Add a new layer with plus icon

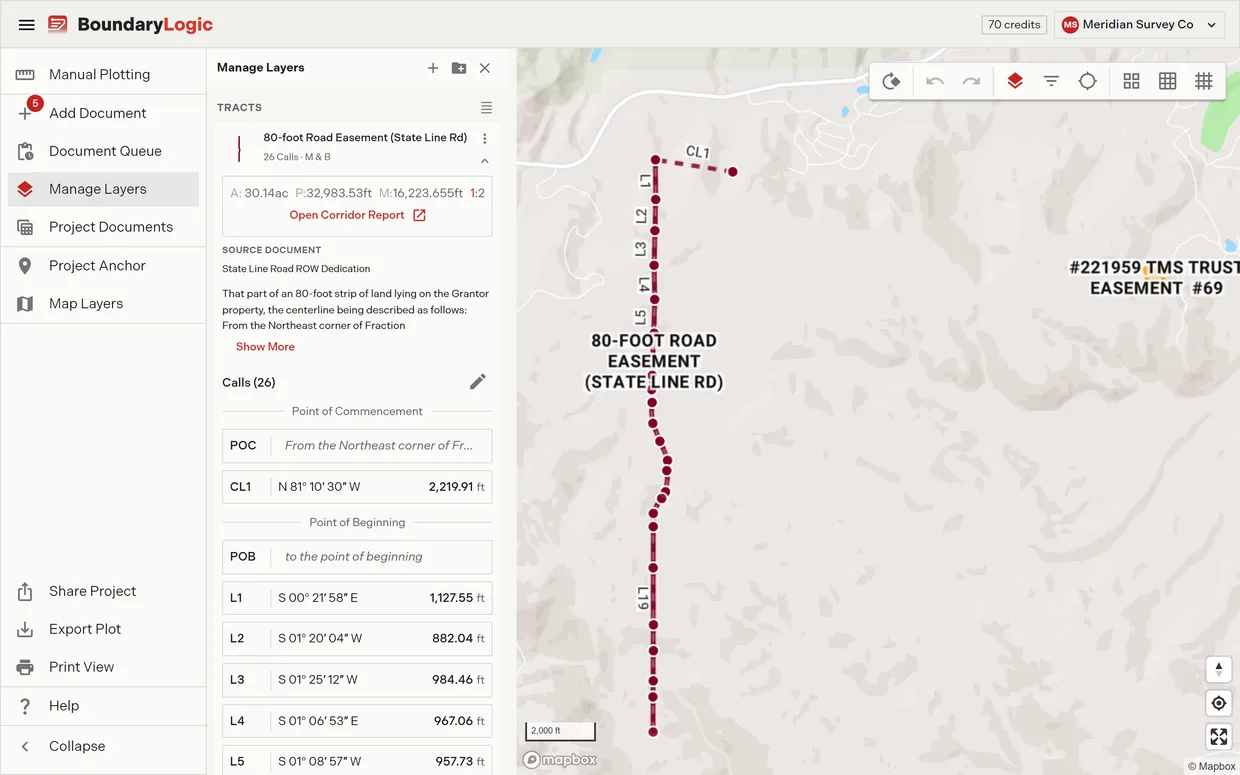[433, 68]
